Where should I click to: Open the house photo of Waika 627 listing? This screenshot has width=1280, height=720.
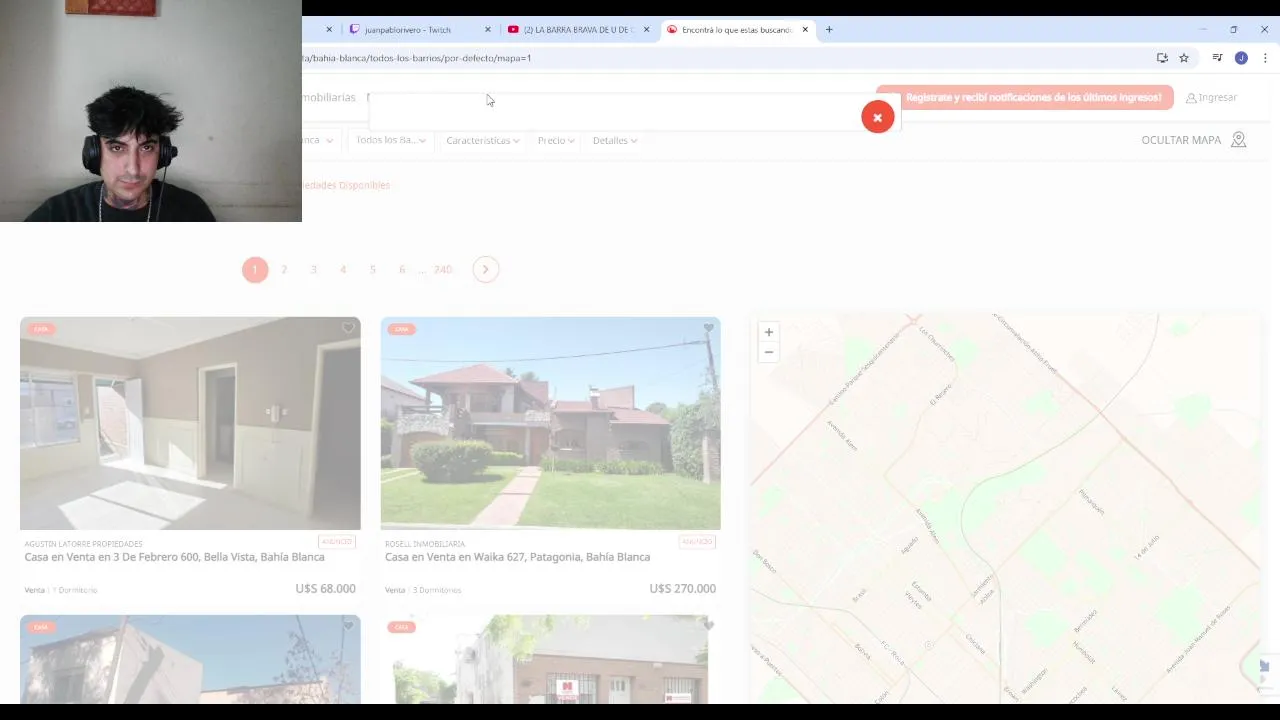(550, 423)
